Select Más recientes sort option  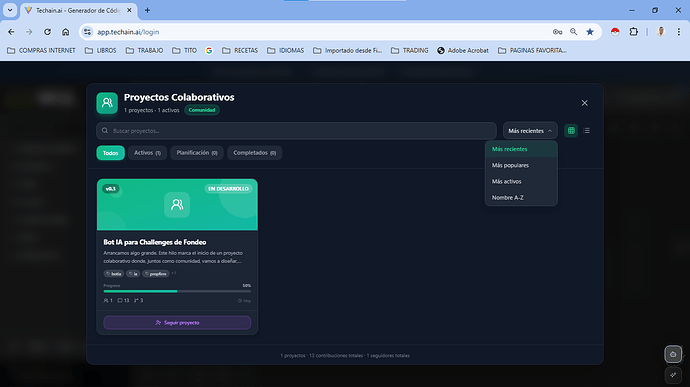[x=521, y=149]
